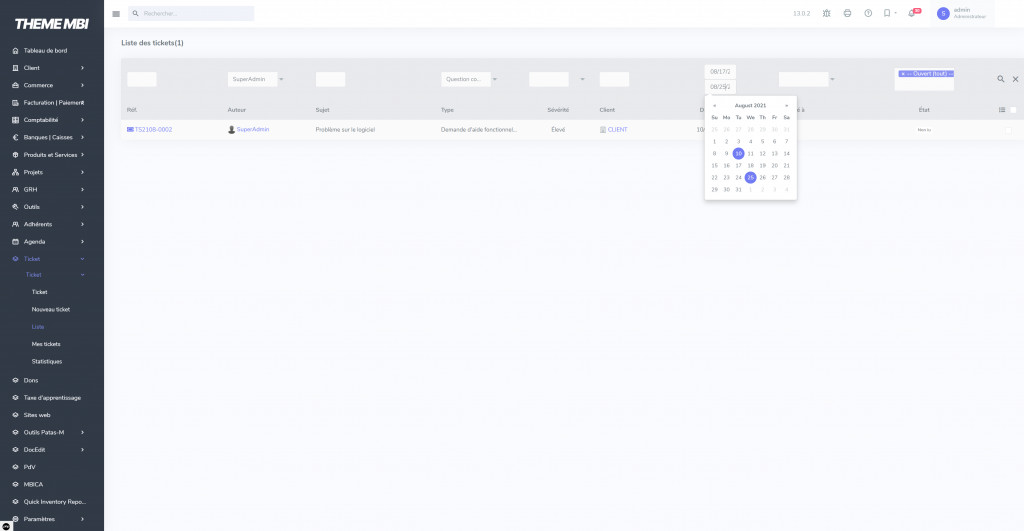Click the Sujet filter input field
The image size is (1024, 531).
tap(330, 79)
